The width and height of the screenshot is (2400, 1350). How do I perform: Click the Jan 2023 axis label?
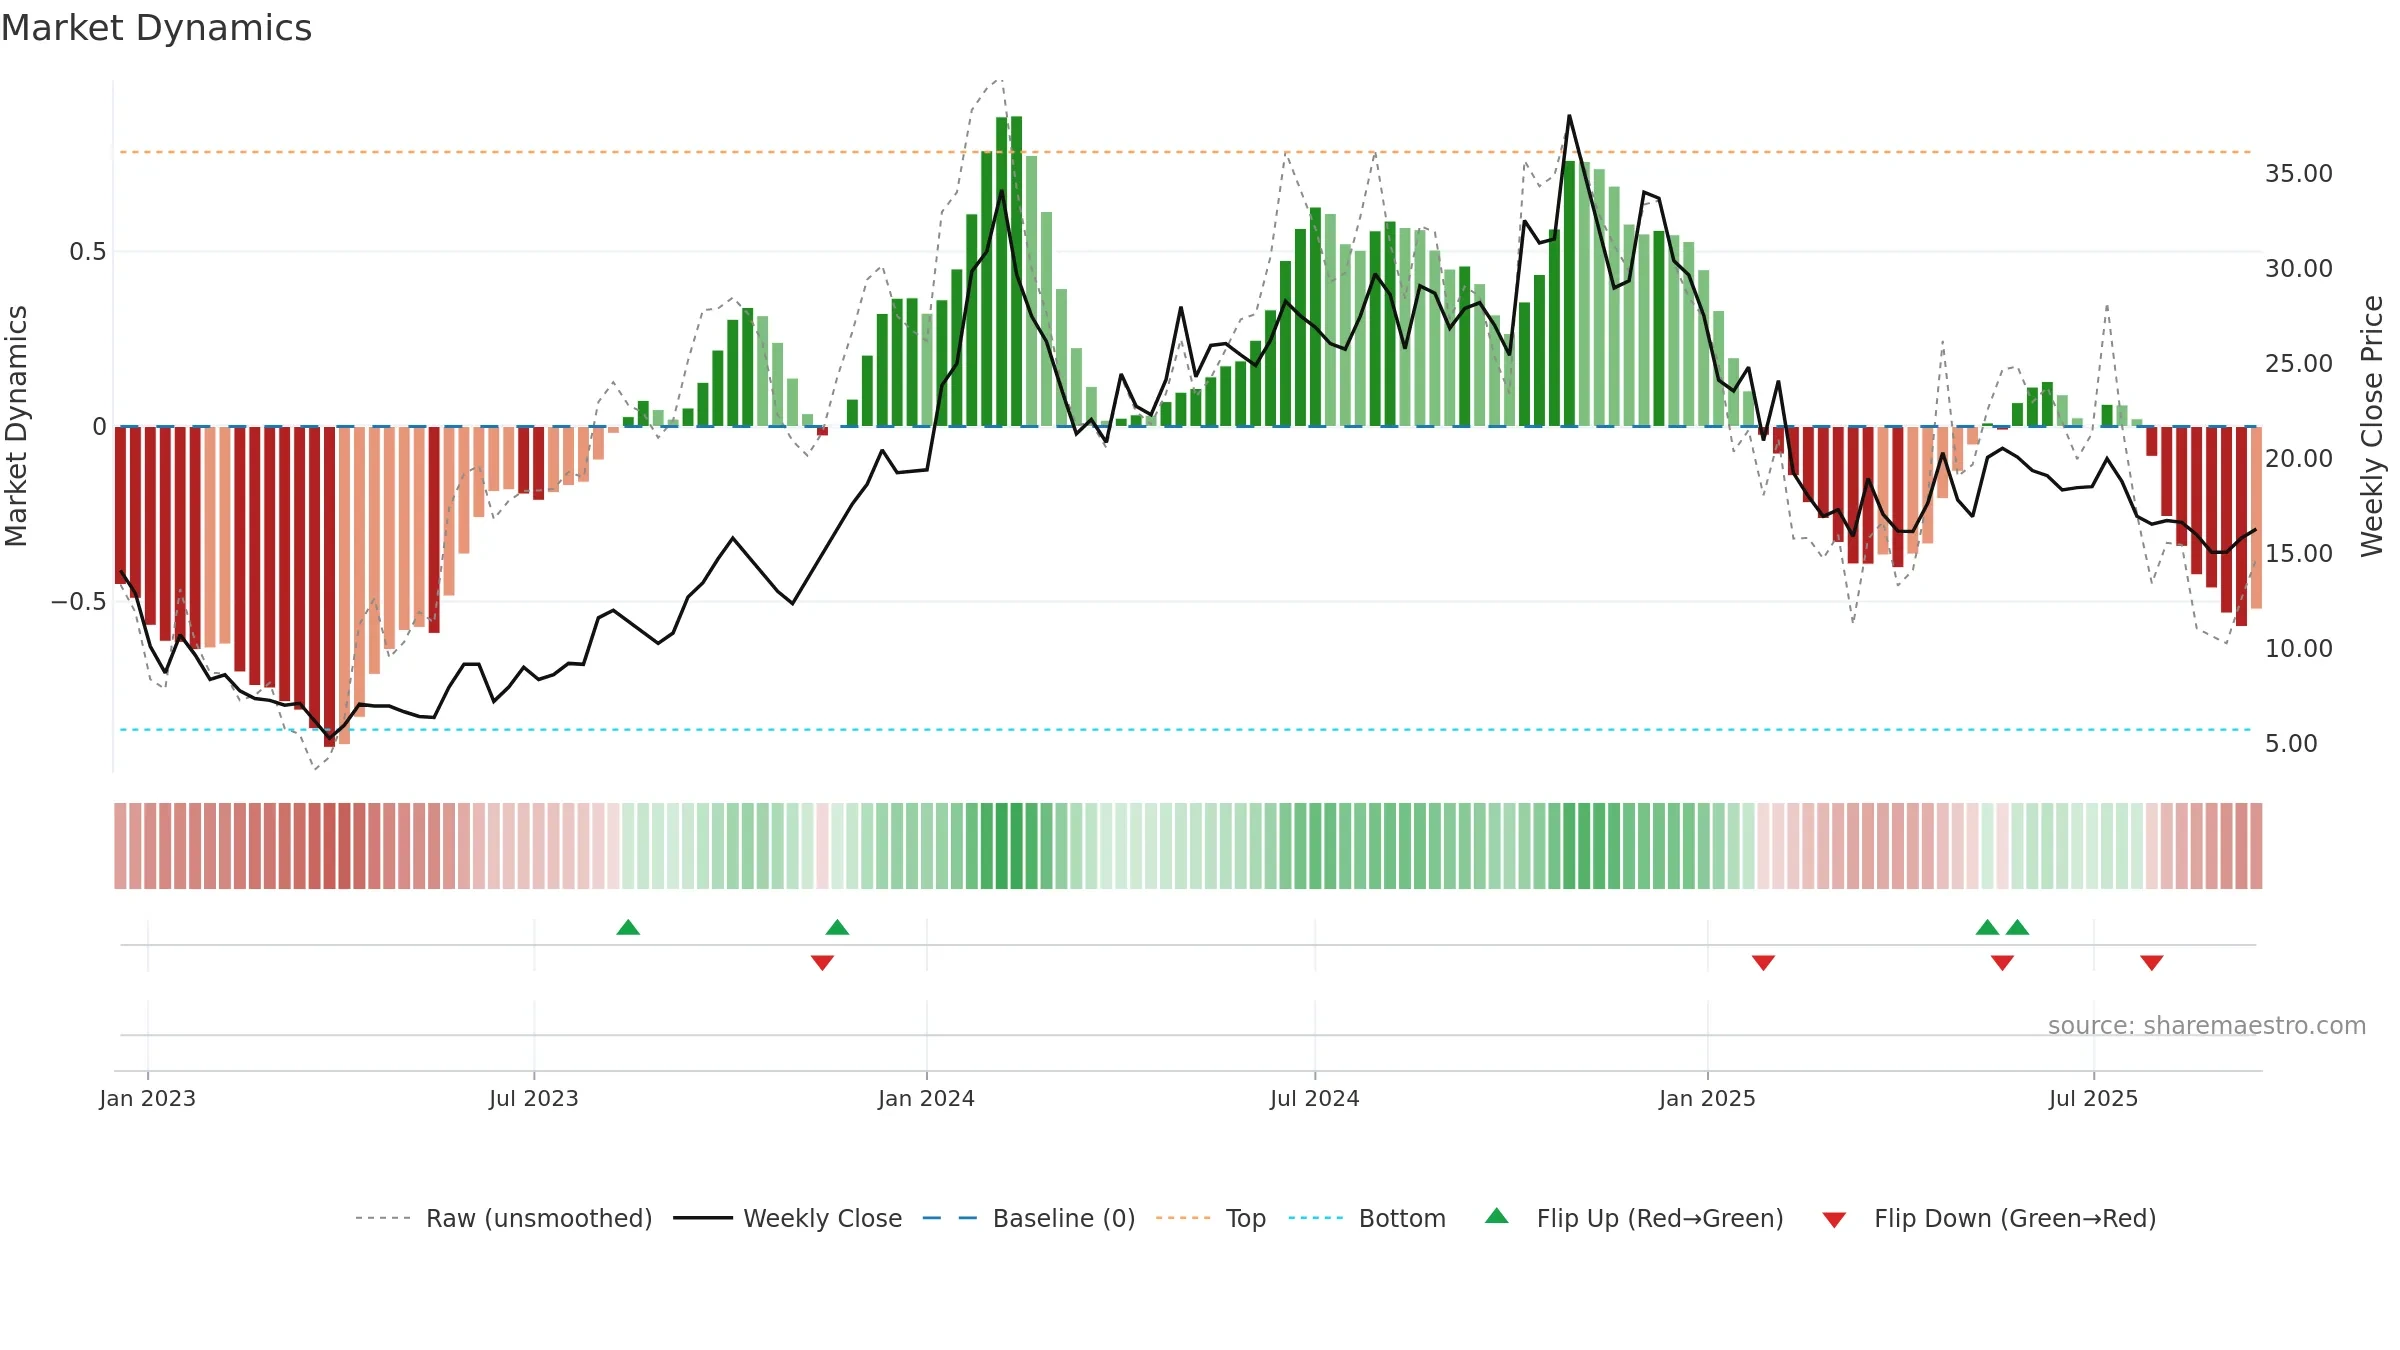(148, 1098)
